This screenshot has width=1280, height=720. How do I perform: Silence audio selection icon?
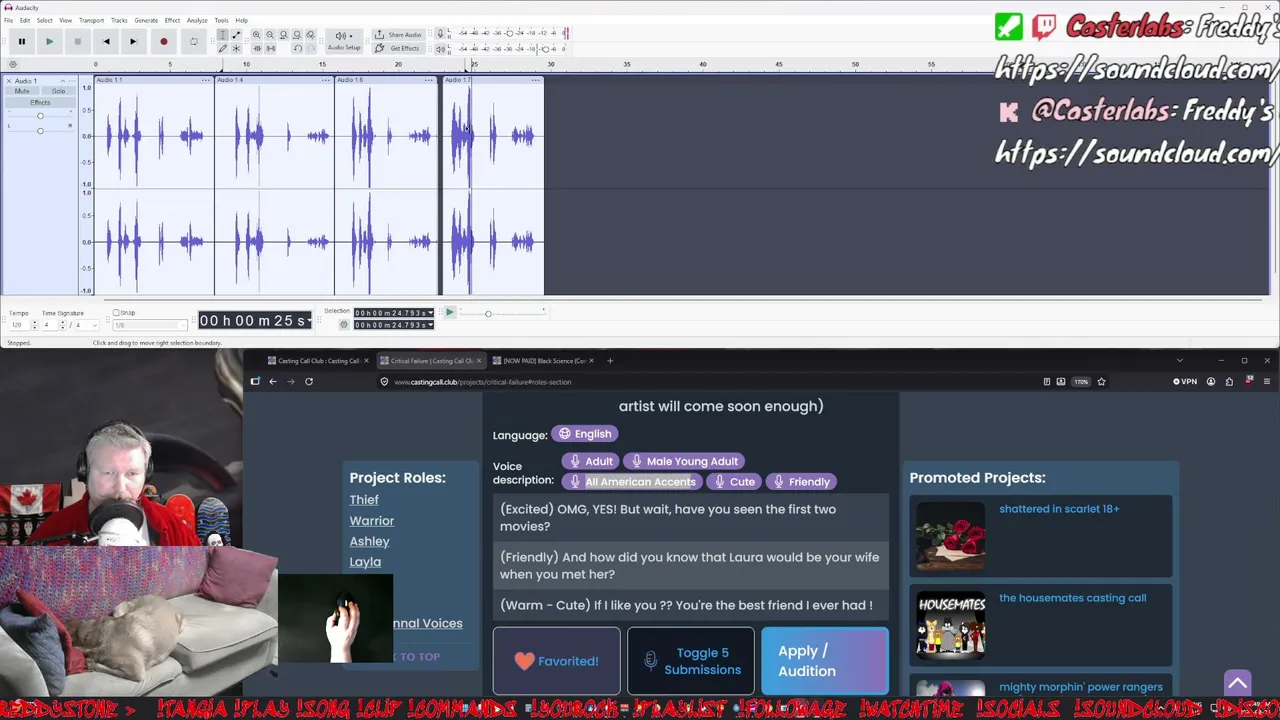(x=269, y=48)
